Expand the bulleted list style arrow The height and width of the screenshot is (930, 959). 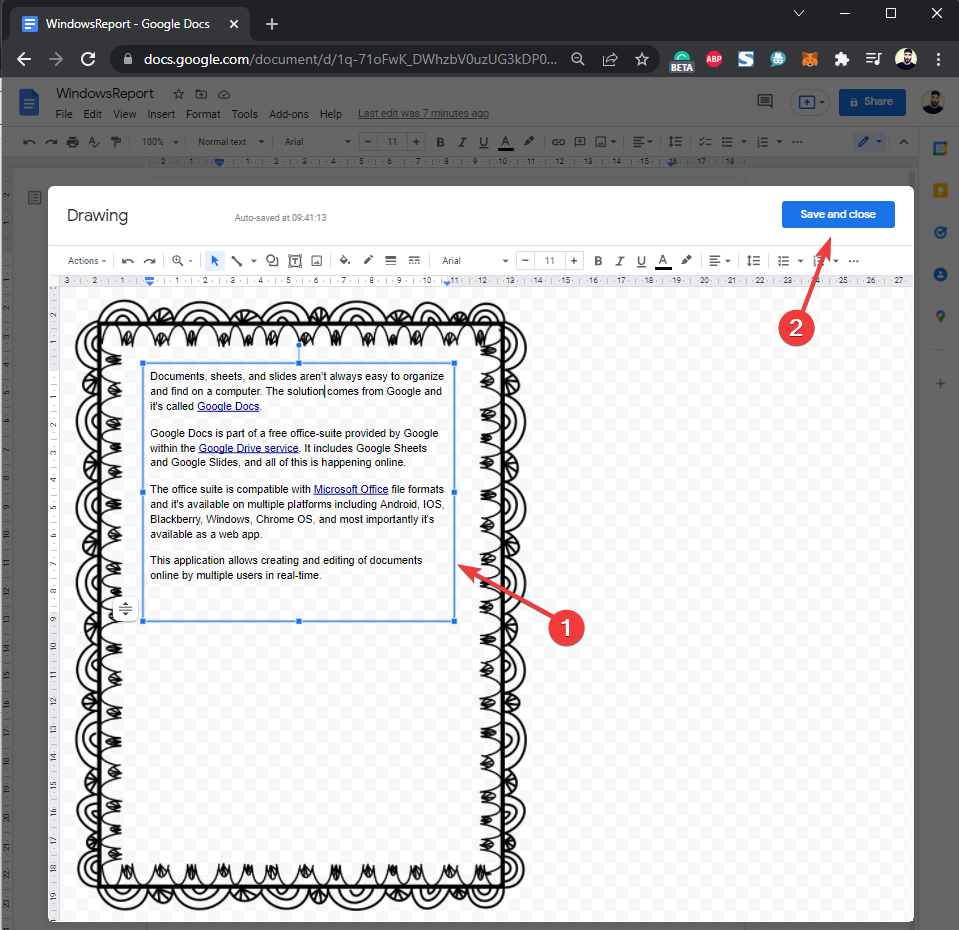800,261
